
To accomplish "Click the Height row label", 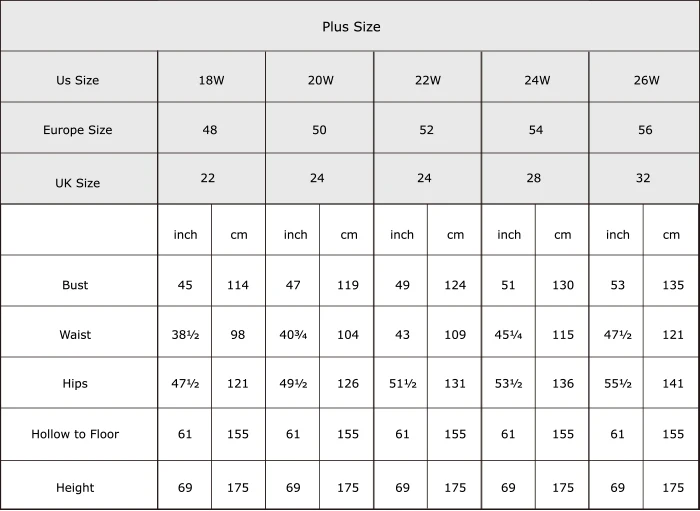I will pos(75,488).
